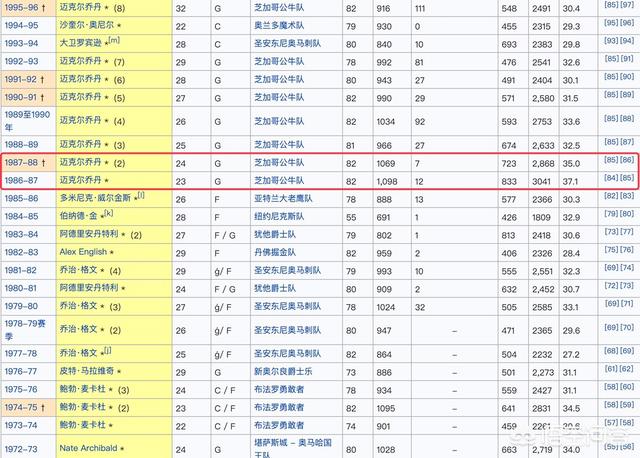This screenshot has width=640, height=458.
Task: Open team link 亚特兰大老鹰队
Action: pos(283,198)
